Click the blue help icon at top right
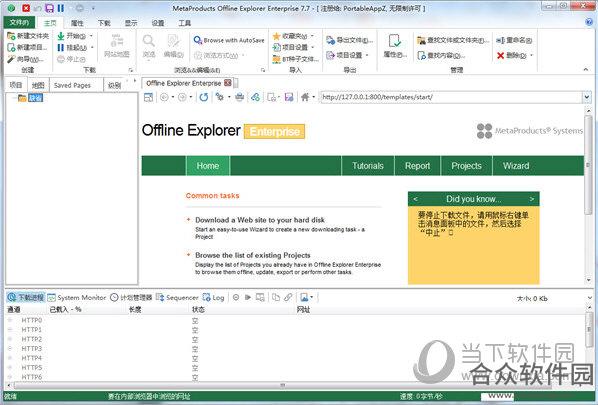 click(589, 22)
